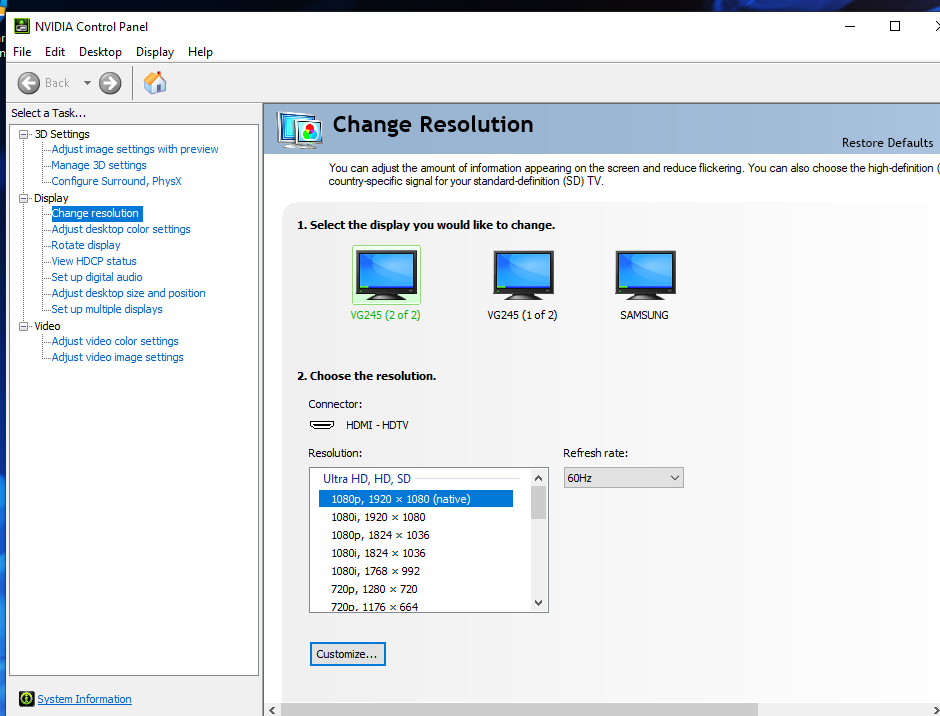Collapse the Display tree node
Image resolution: width=940 pixels, height=716 pixels.
[23, 198]
